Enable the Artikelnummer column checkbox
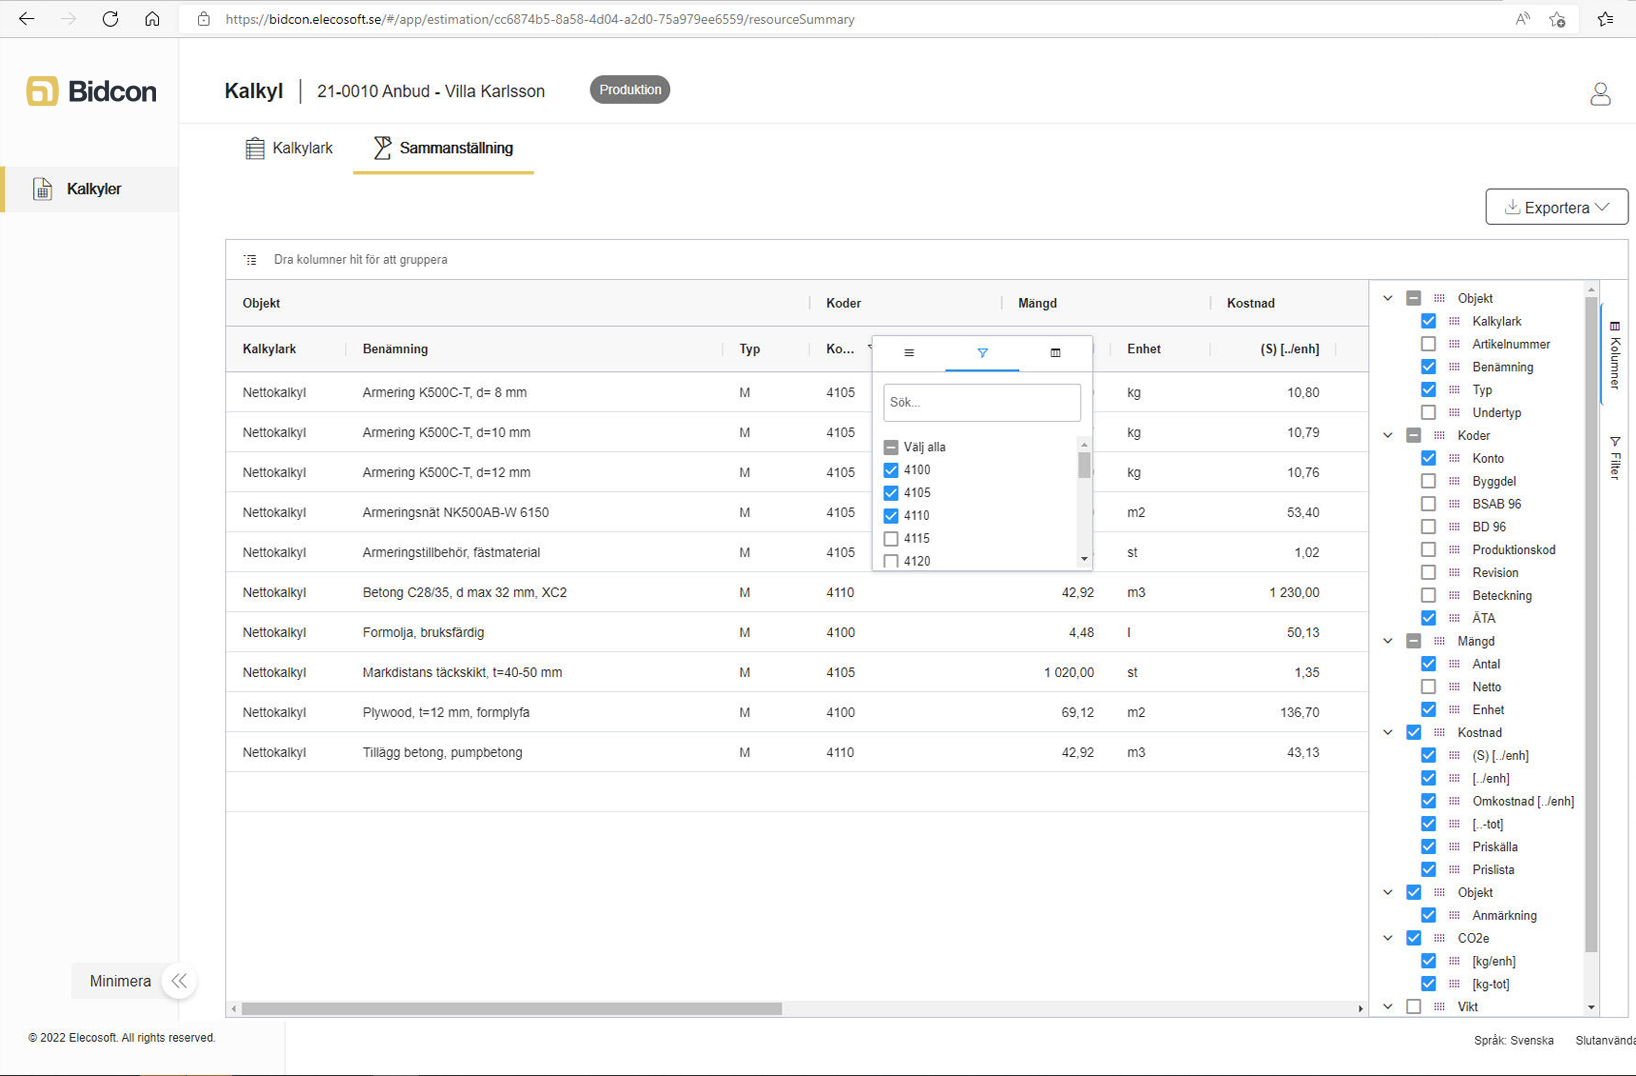 pyautogui.click(x=1428, y=344)
